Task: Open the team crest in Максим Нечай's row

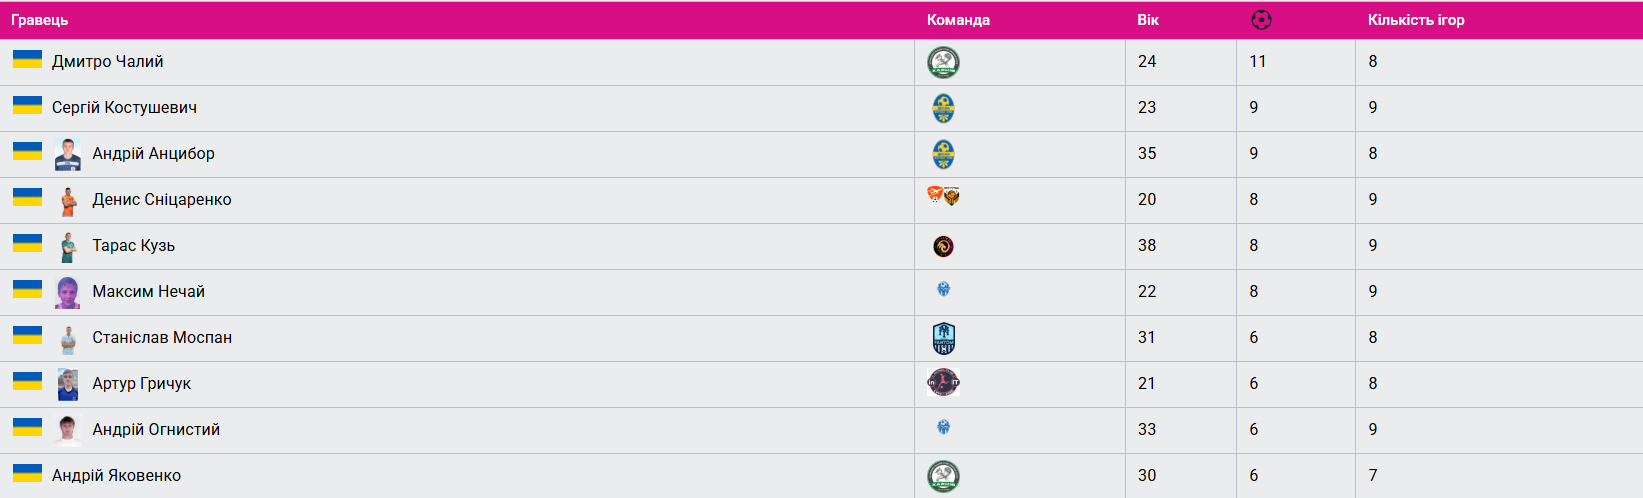Action: pyautogui.click(x=943, y=290)
